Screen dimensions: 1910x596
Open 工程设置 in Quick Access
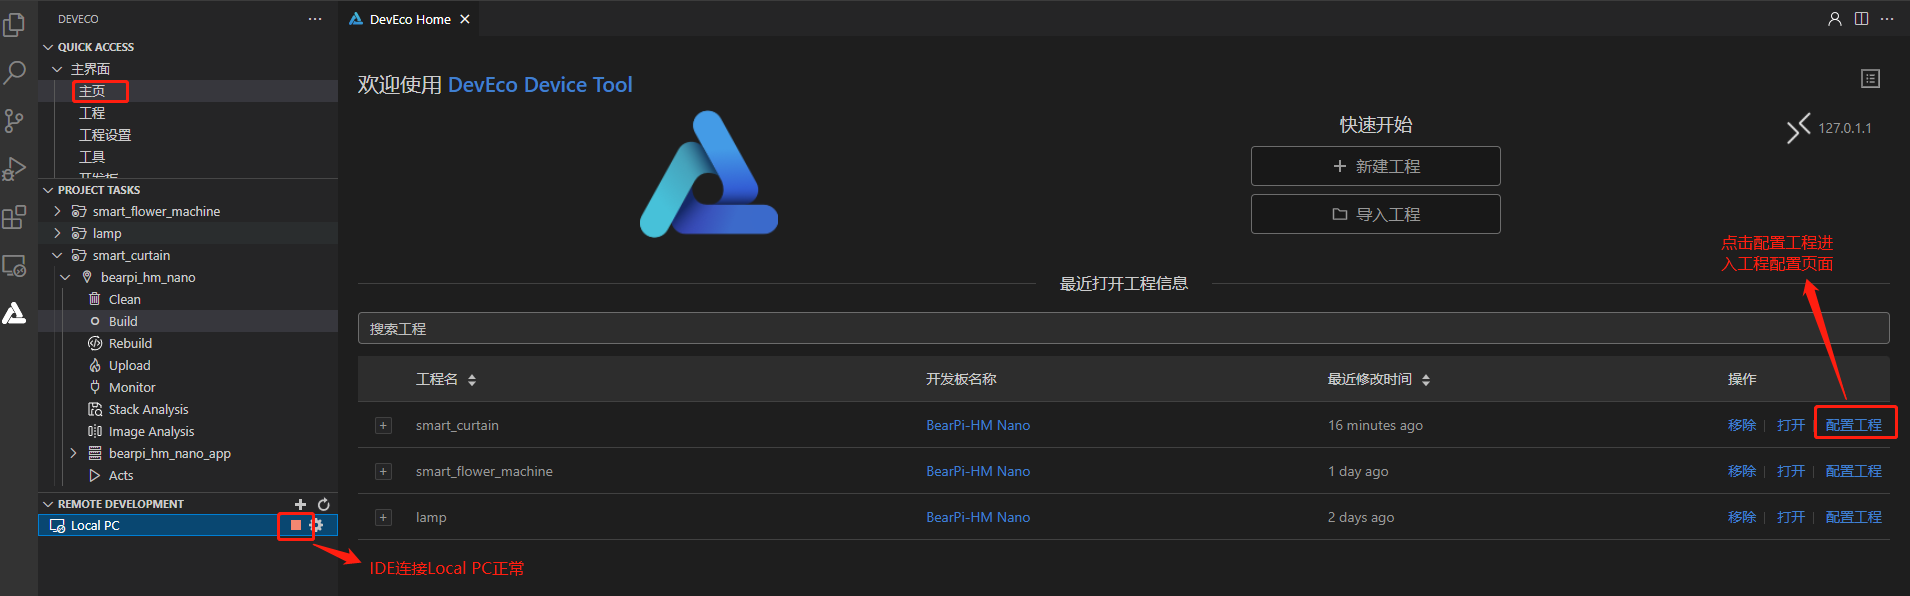click(105, 135)
